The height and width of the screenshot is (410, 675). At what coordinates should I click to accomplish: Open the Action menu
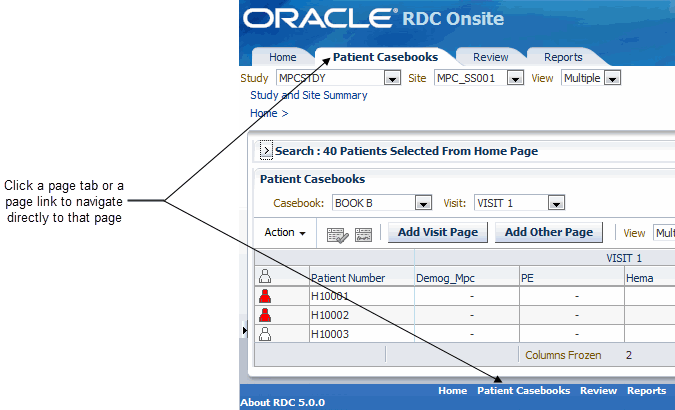pyautogui.click(x=285, y=233)
